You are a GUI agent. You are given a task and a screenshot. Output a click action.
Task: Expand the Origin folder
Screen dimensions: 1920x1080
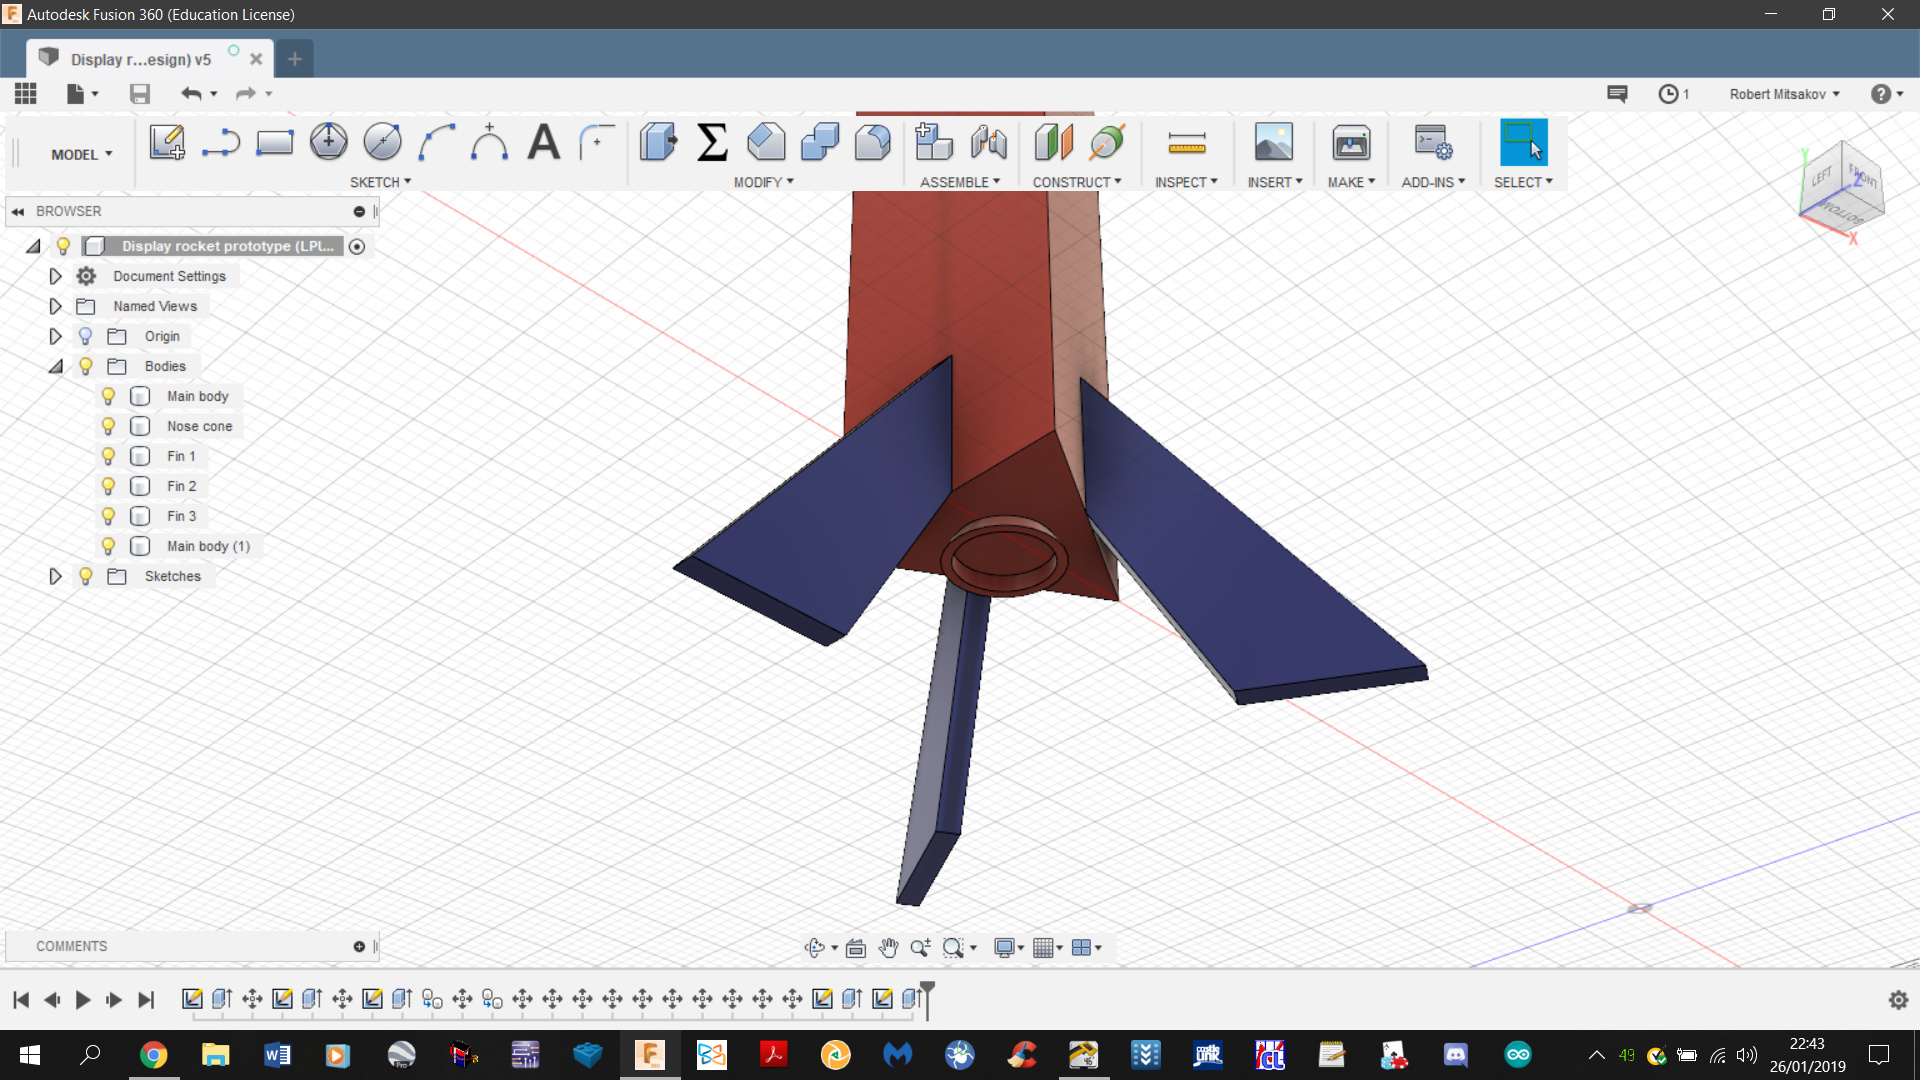click(55, 336)
